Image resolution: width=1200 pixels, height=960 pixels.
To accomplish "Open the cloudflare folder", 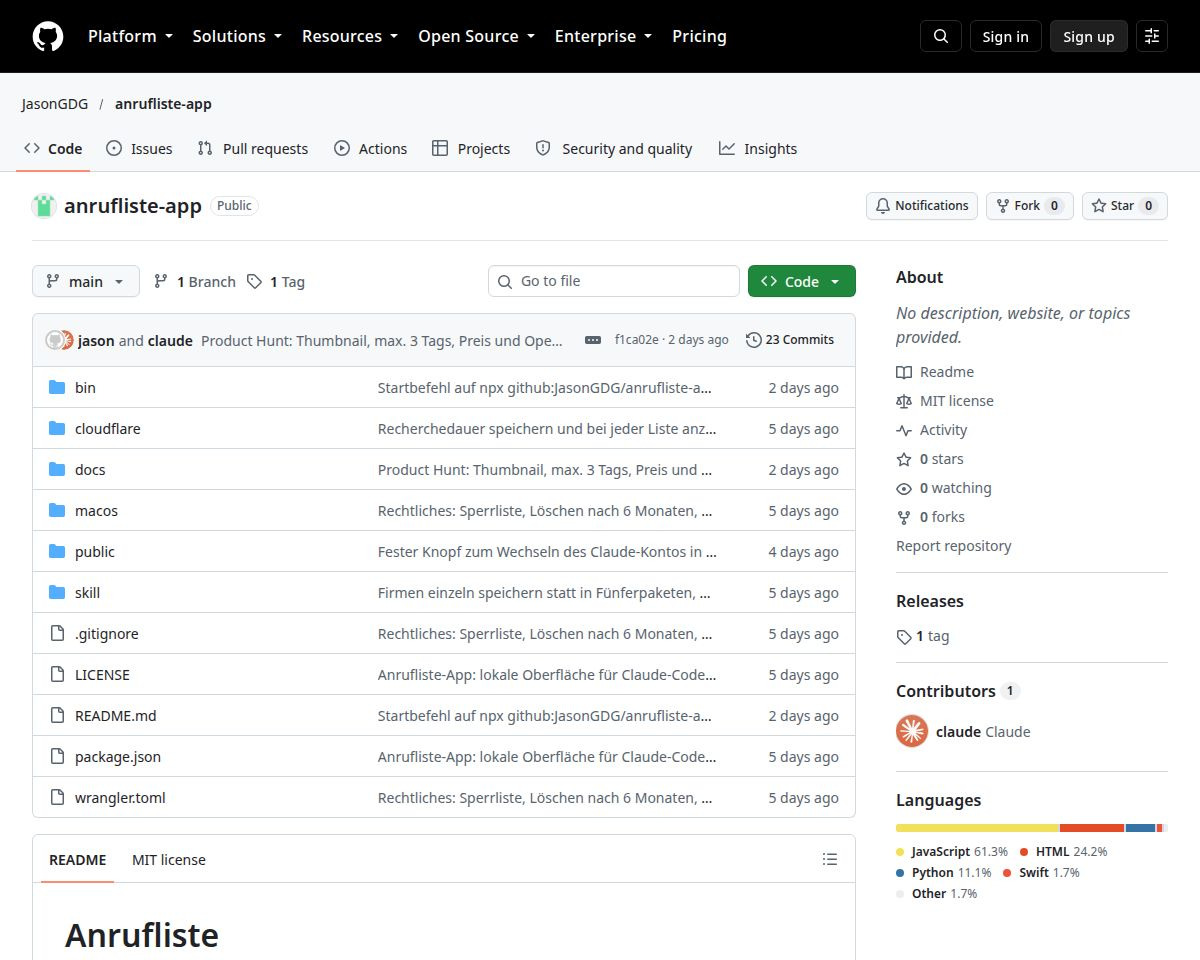I will pos(107,429).
